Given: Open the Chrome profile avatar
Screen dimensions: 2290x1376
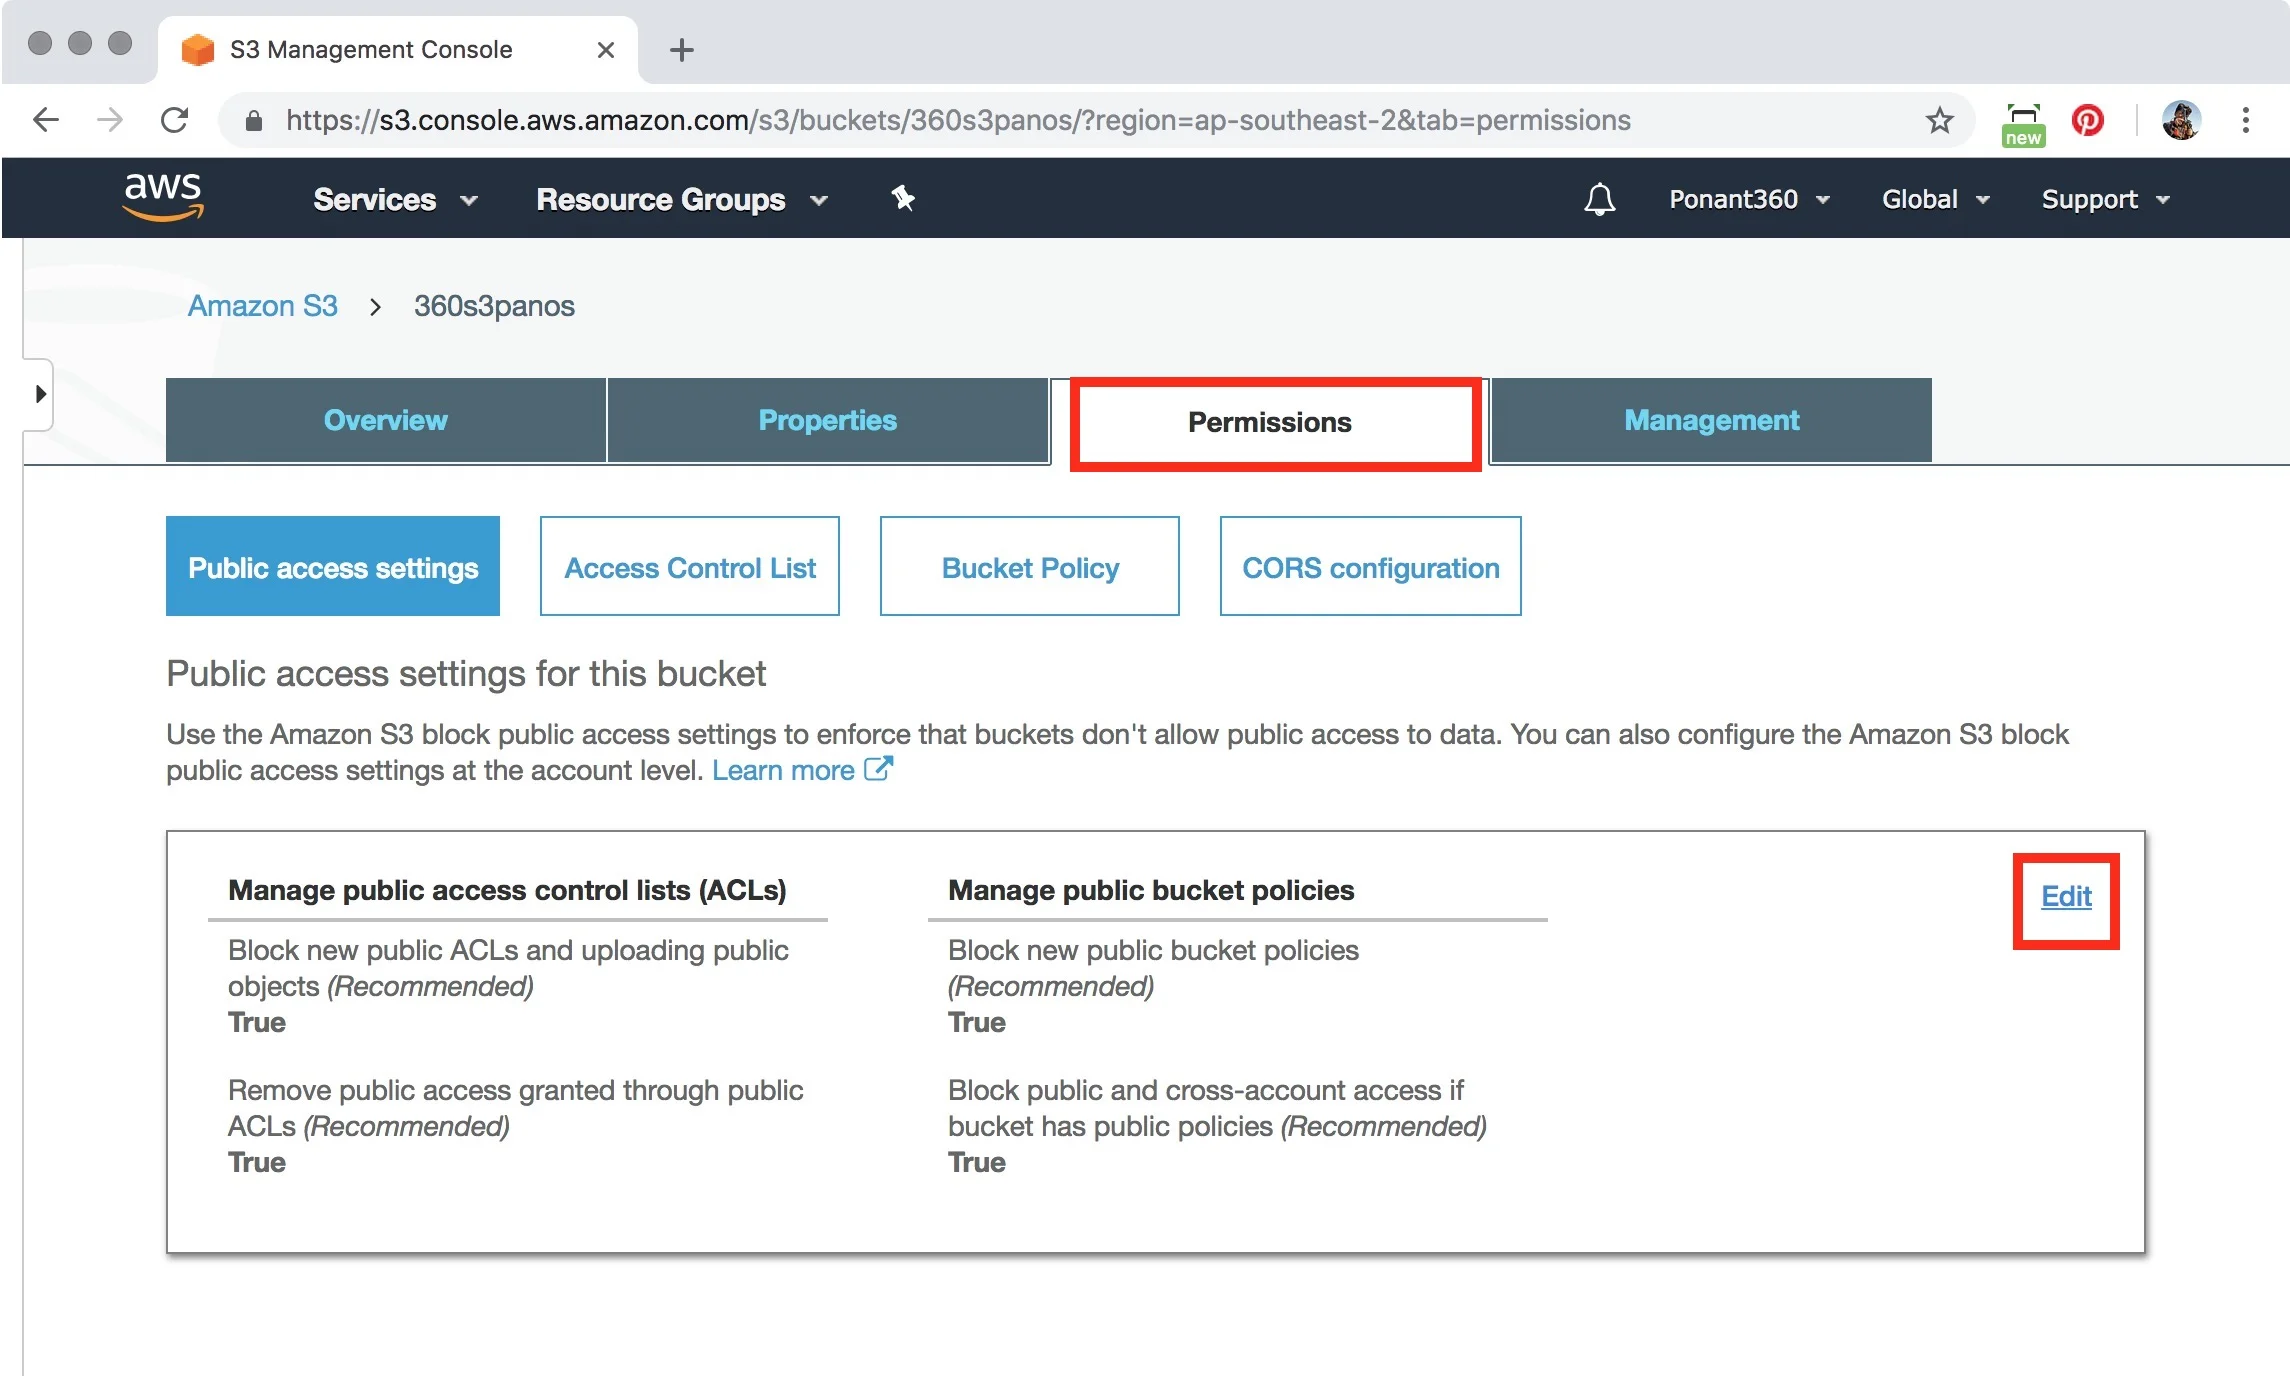Looking at the screenshot, I should click(x=2180, y=120).
